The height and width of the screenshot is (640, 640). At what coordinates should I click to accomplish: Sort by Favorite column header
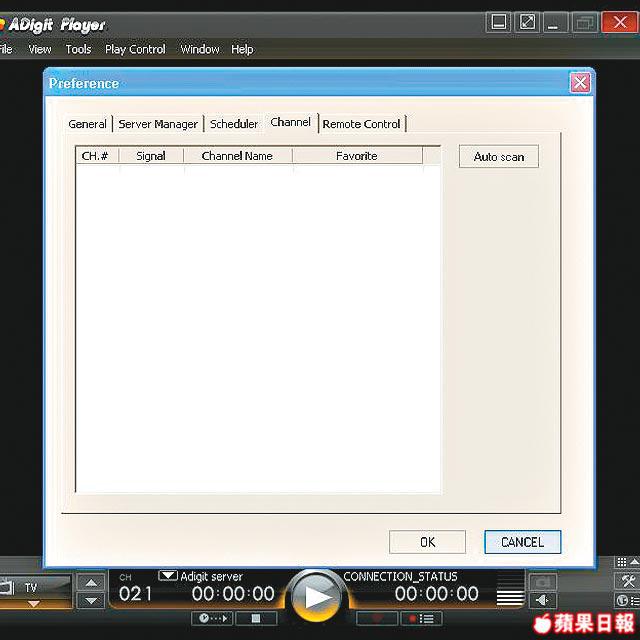tap(357, 156)
